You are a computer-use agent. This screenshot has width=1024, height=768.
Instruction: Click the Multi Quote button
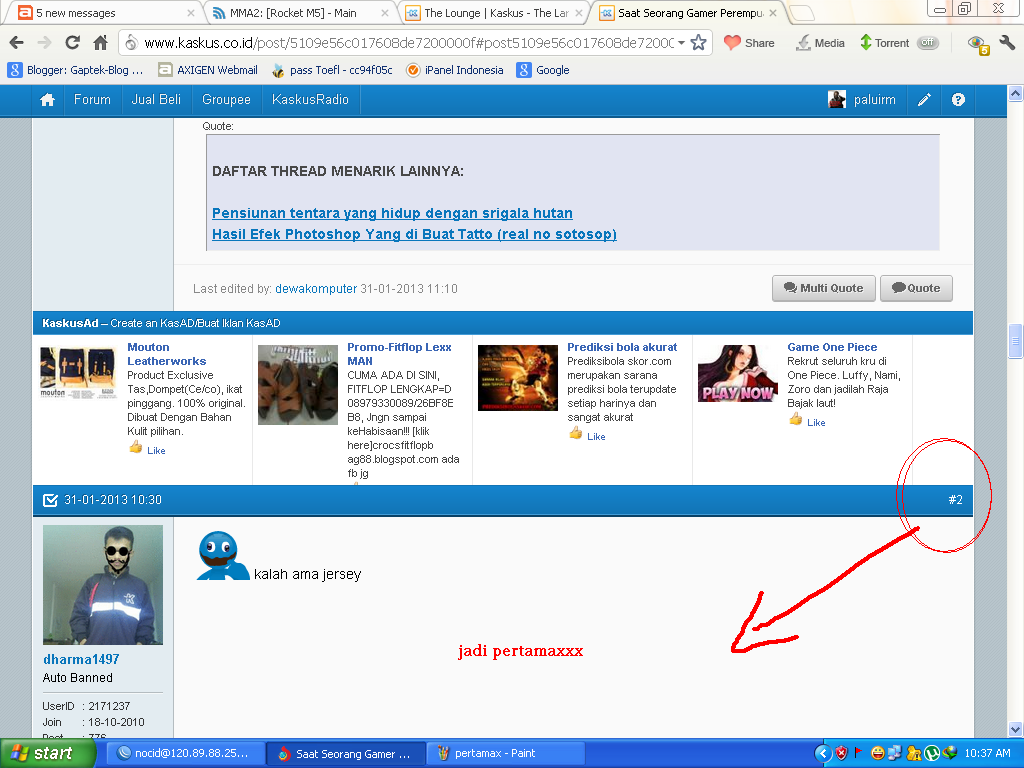[824, 288]
